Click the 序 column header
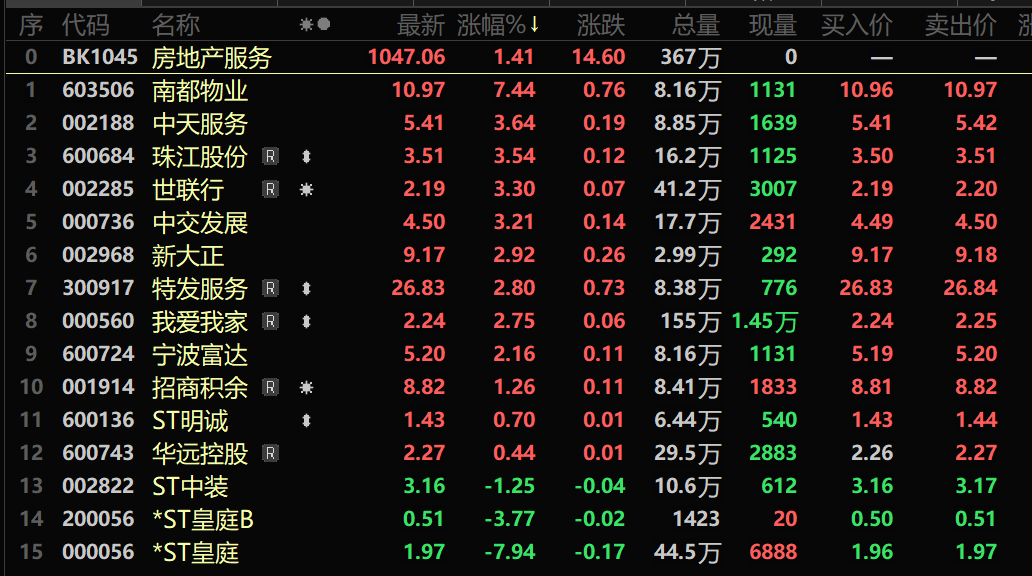The width and height of the screenshot is (1032, 576). 31,25
